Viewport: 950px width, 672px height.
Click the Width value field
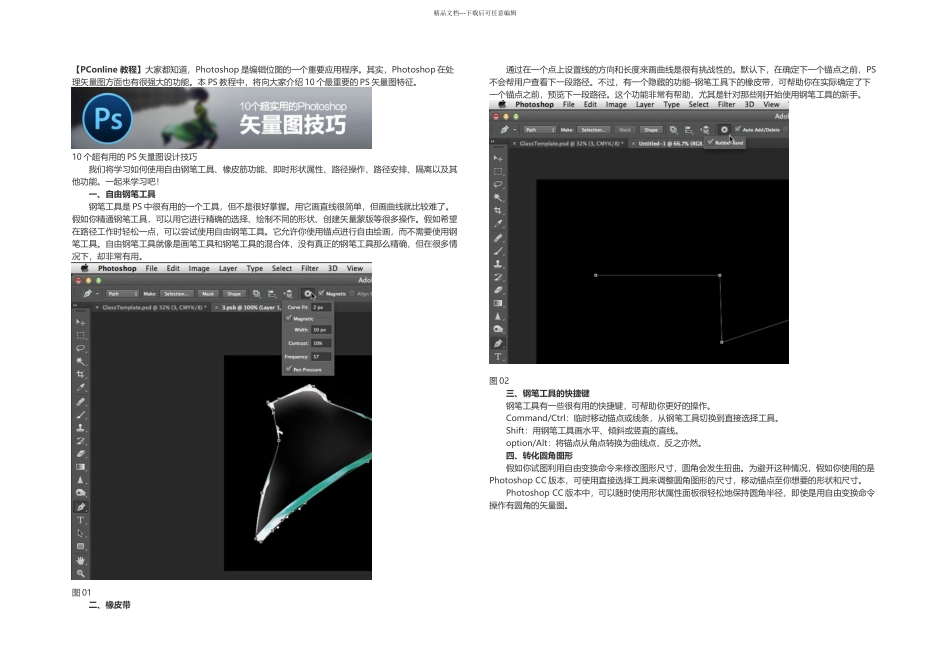click(x=321, y=330)
